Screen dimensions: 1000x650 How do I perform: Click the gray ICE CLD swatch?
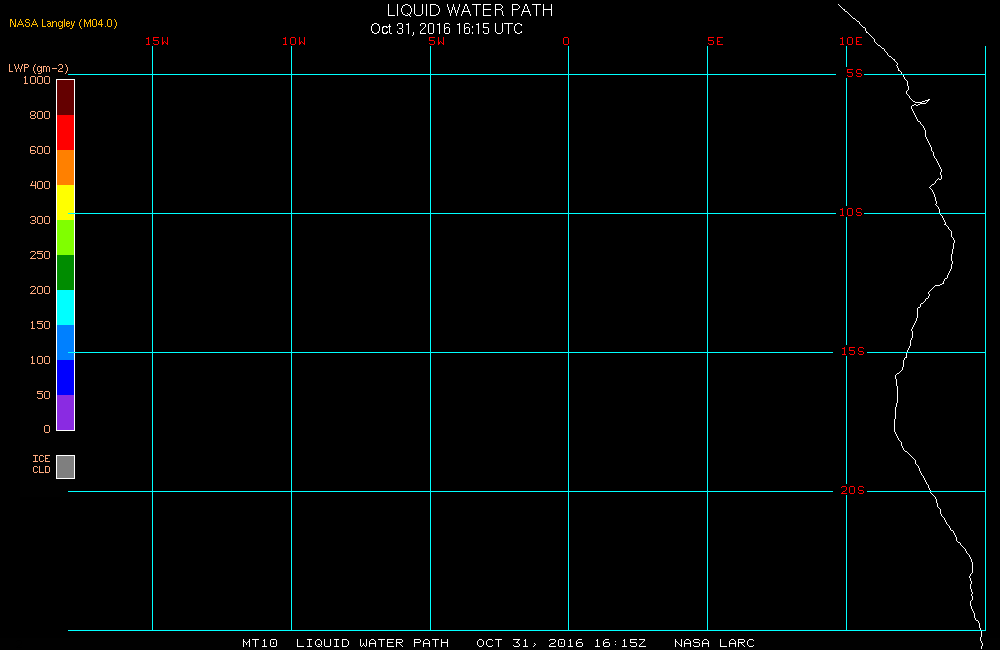point(66,466)
